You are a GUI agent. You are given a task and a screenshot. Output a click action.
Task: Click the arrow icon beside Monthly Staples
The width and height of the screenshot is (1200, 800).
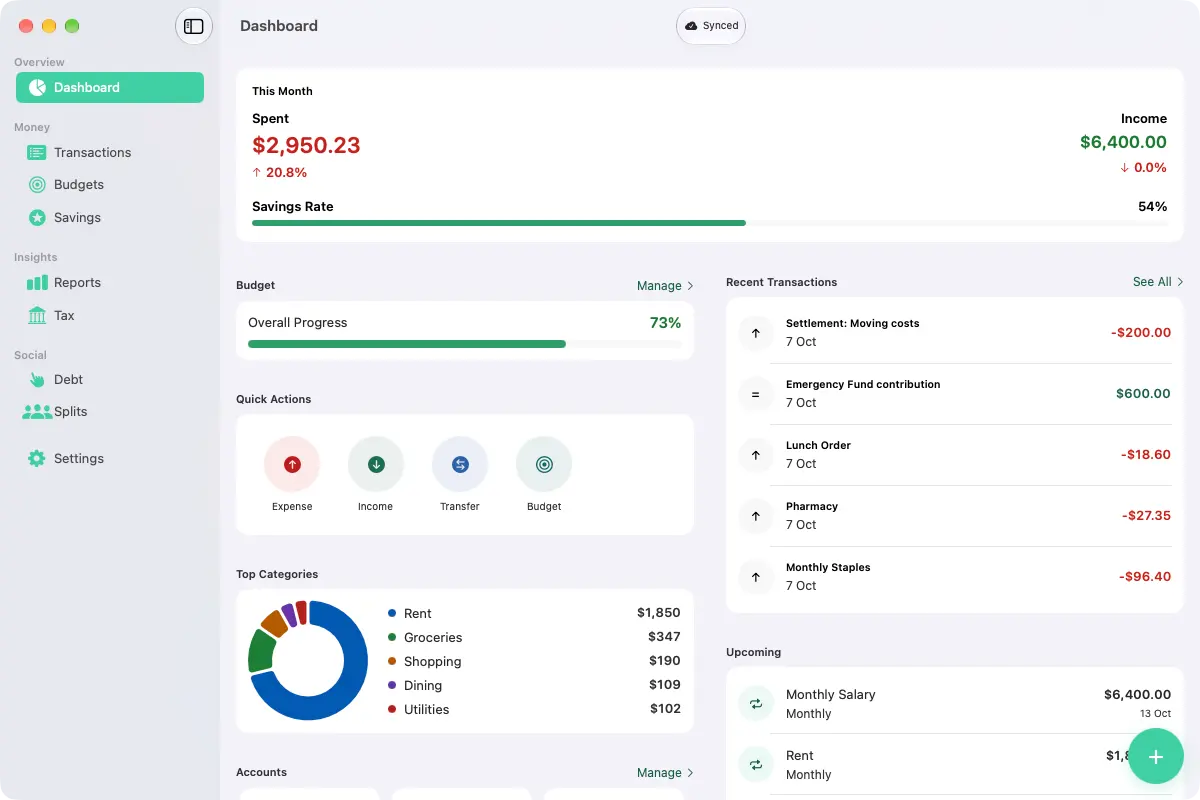point(756,577)
